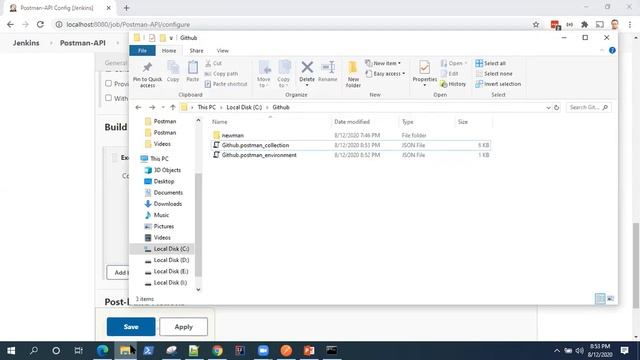
Task: Switch to the View ribbon tab
Action: click(222, 51)
